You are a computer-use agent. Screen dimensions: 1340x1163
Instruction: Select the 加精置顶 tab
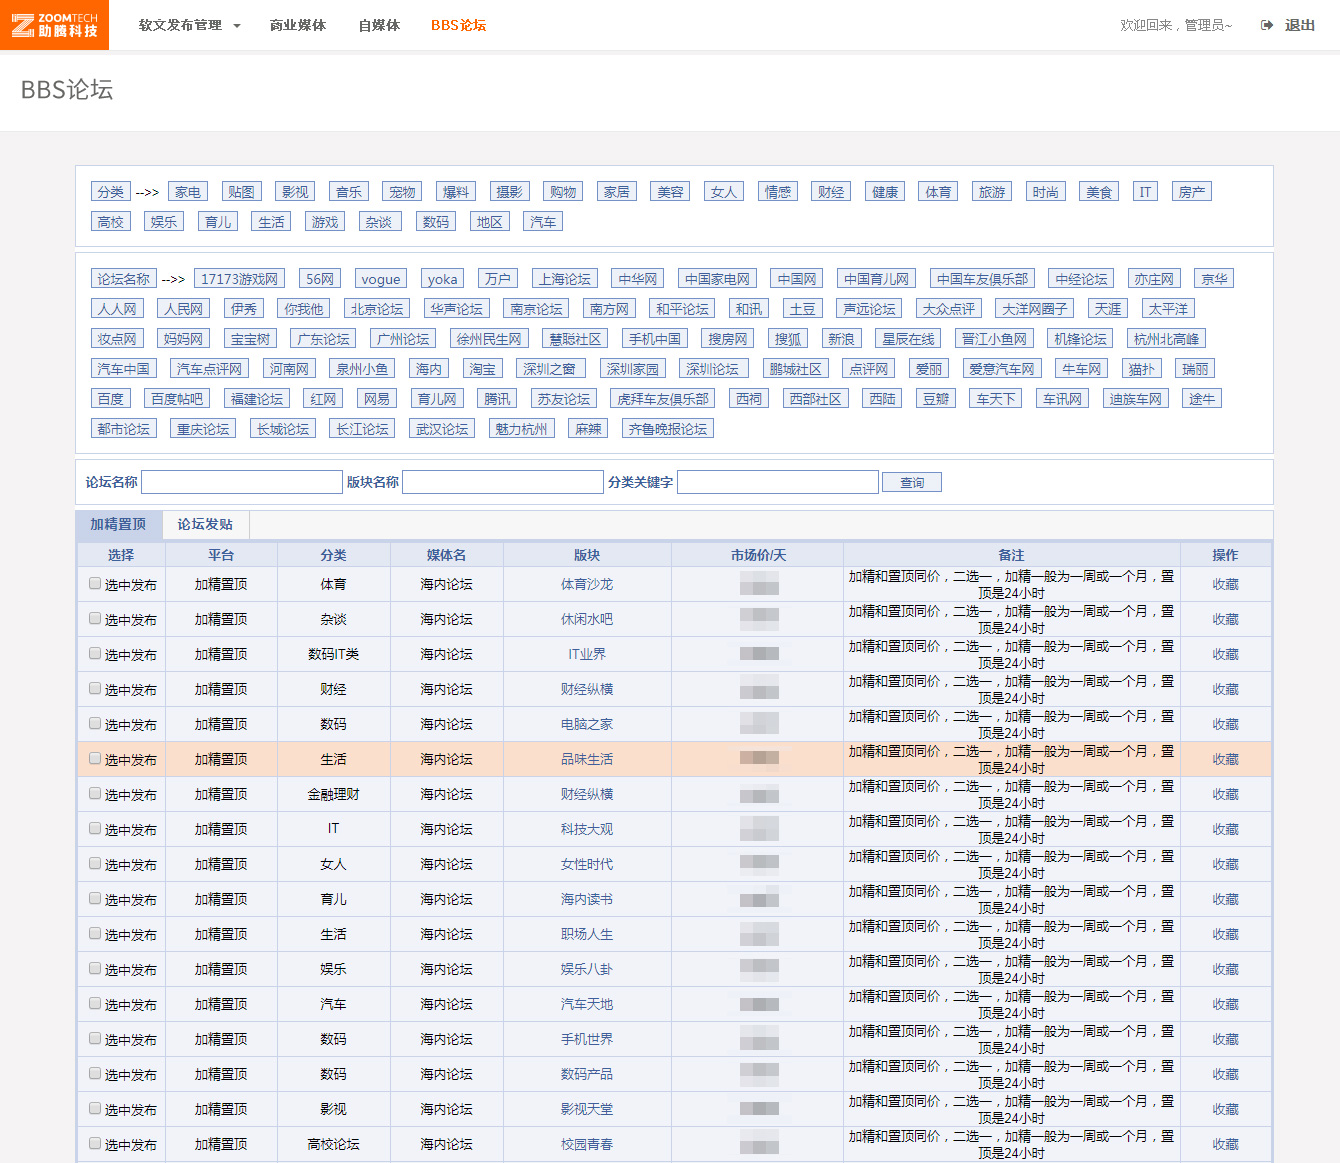point(118,524)
